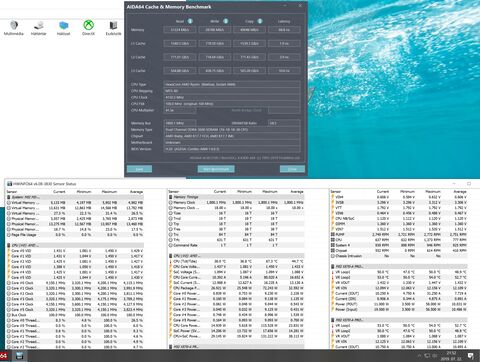
Task: Click the Maximum column header in the first panel
Action: pos(109,192)
